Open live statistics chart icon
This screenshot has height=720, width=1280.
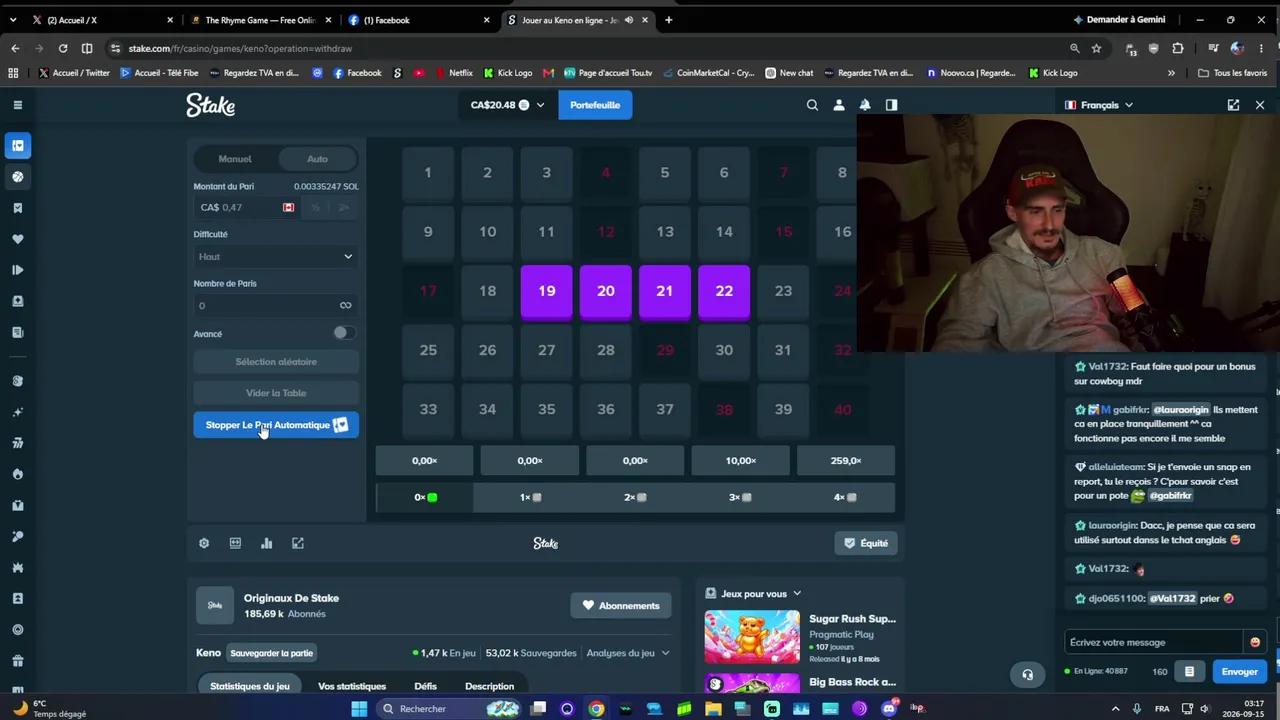[267, 543]
